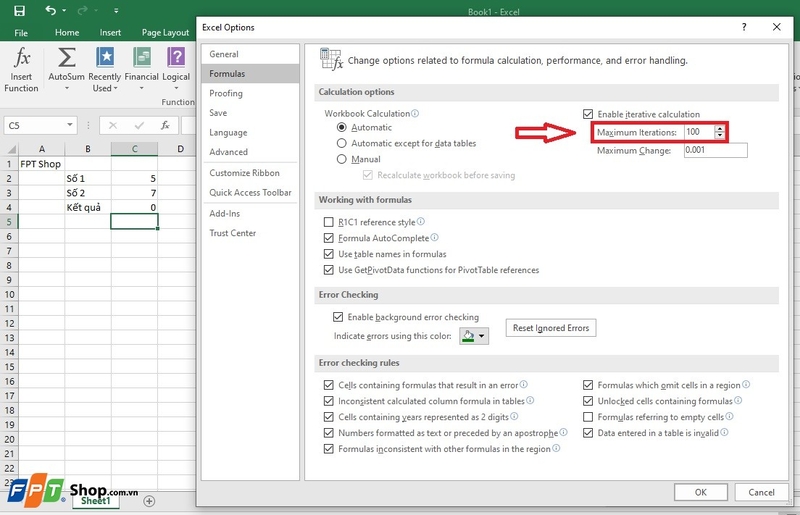Toggle Use table names in formulas checkbox
800x515 pixels.
pyautogui.click(x=329, y=254)
